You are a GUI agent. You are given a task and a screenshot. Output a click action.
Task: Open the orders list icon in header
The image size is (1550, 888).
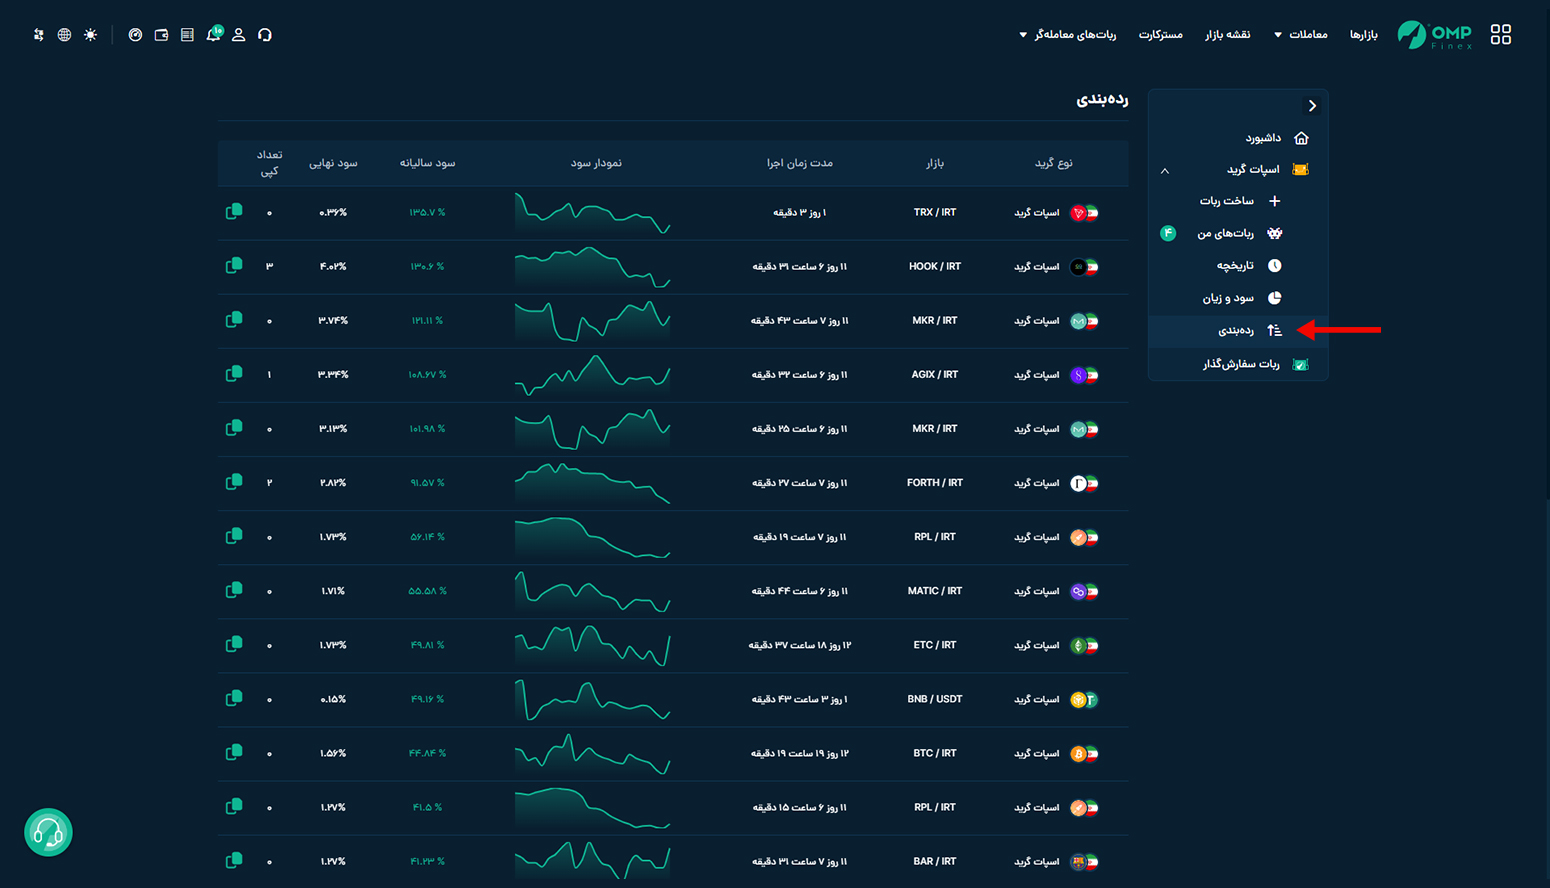(x=187, y=35)
